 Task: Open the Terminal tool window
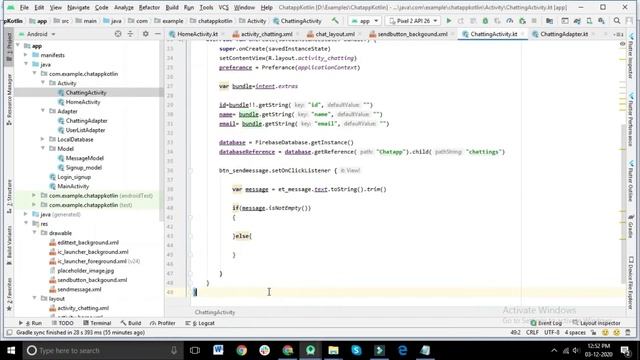click(x=97, y=323)
